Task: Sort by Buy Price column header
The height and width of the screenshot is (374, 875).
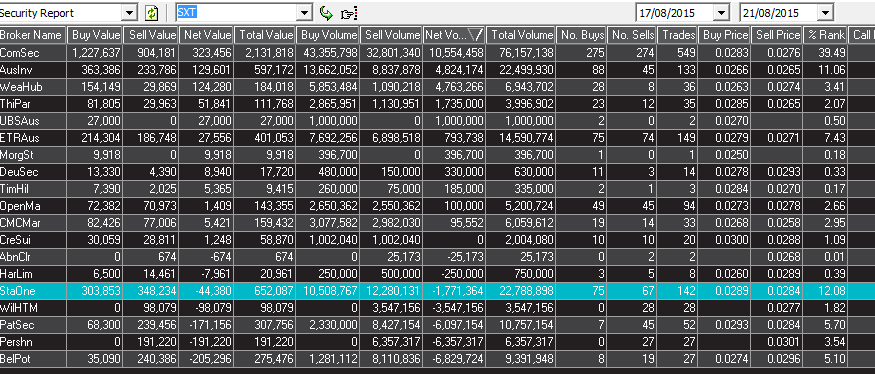Action: pyautogui.click(x=724, y=35)
